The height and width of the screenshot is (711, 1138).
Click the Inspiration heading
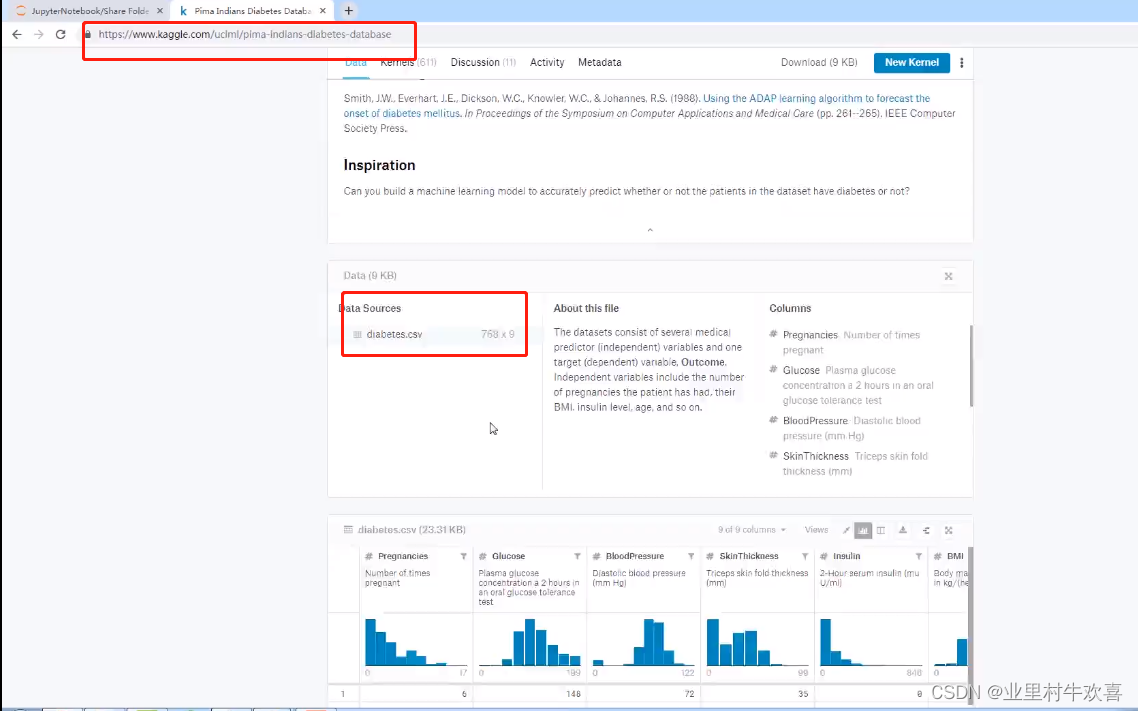380,165
